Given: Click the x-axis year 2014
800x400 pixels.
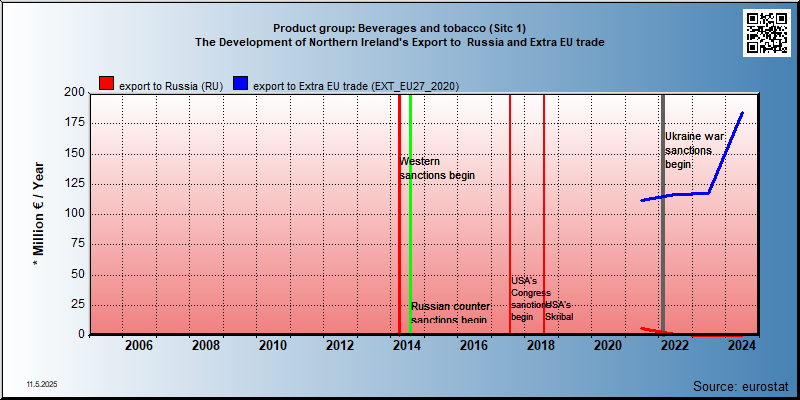Looking at the screenshot, I should 407,345.
